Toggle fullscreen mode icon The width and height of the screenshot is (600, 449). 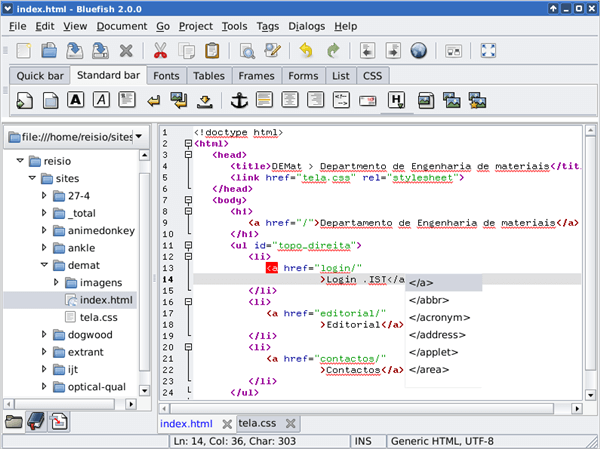click(488, 50)
